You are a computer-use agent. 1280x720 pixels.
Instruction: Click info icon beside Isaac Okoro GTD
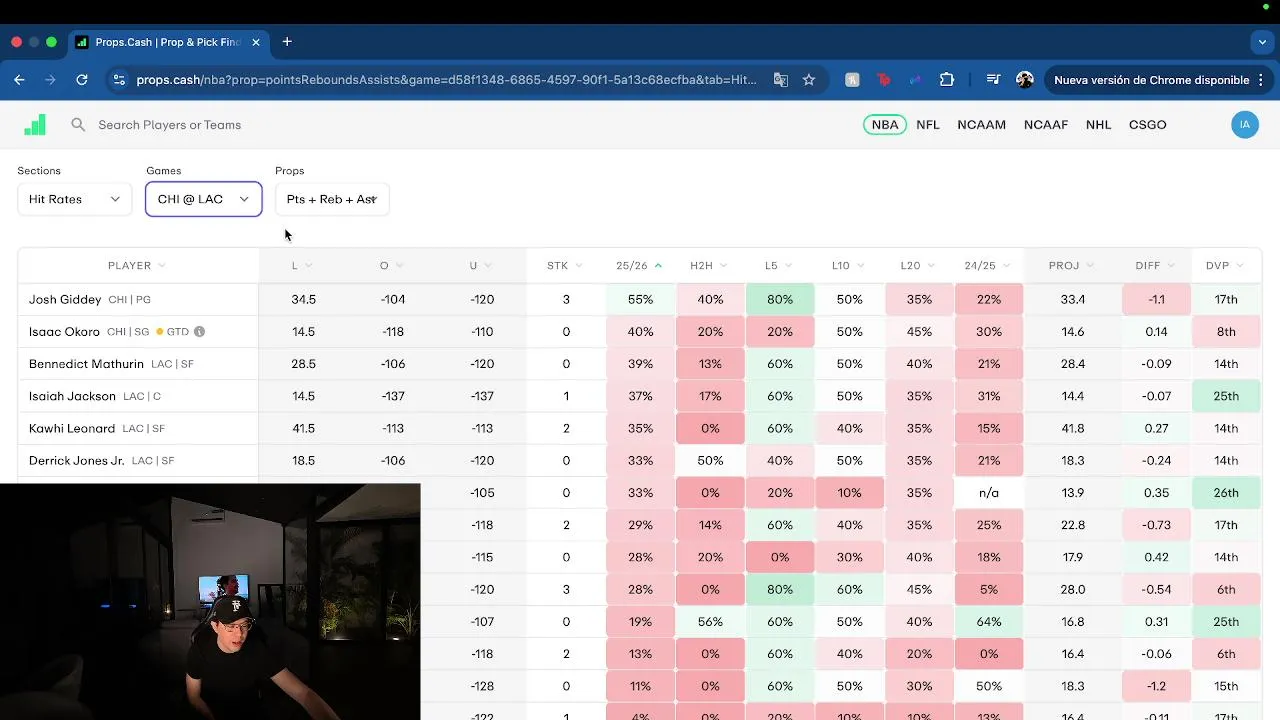point(199,332)
